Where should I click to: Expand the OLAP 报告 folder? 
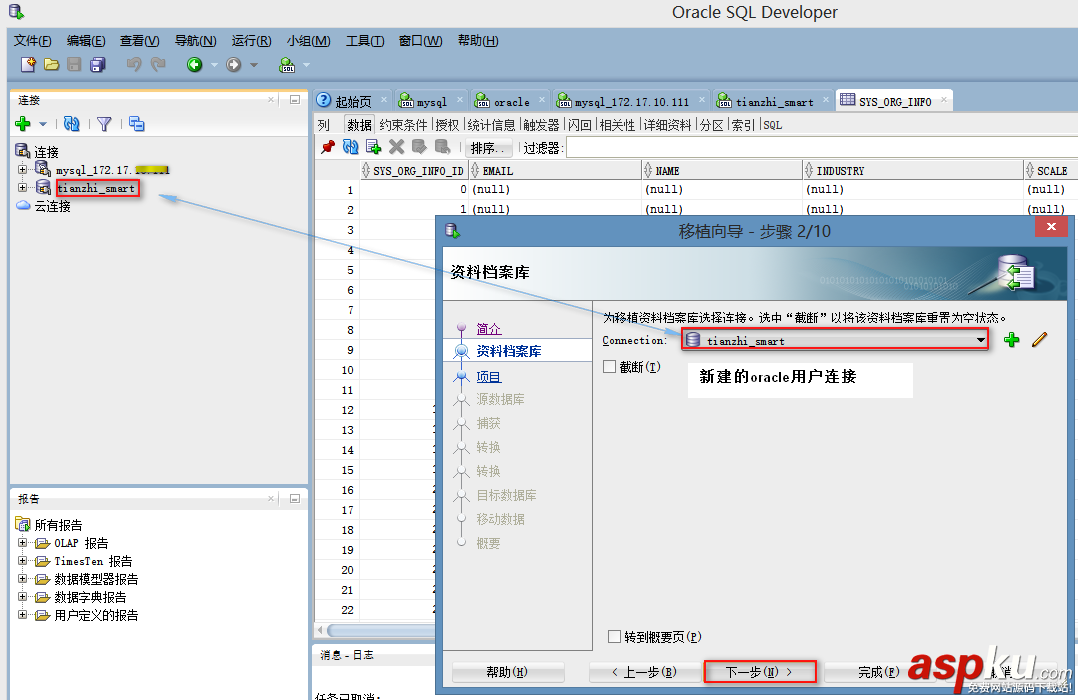23,543
